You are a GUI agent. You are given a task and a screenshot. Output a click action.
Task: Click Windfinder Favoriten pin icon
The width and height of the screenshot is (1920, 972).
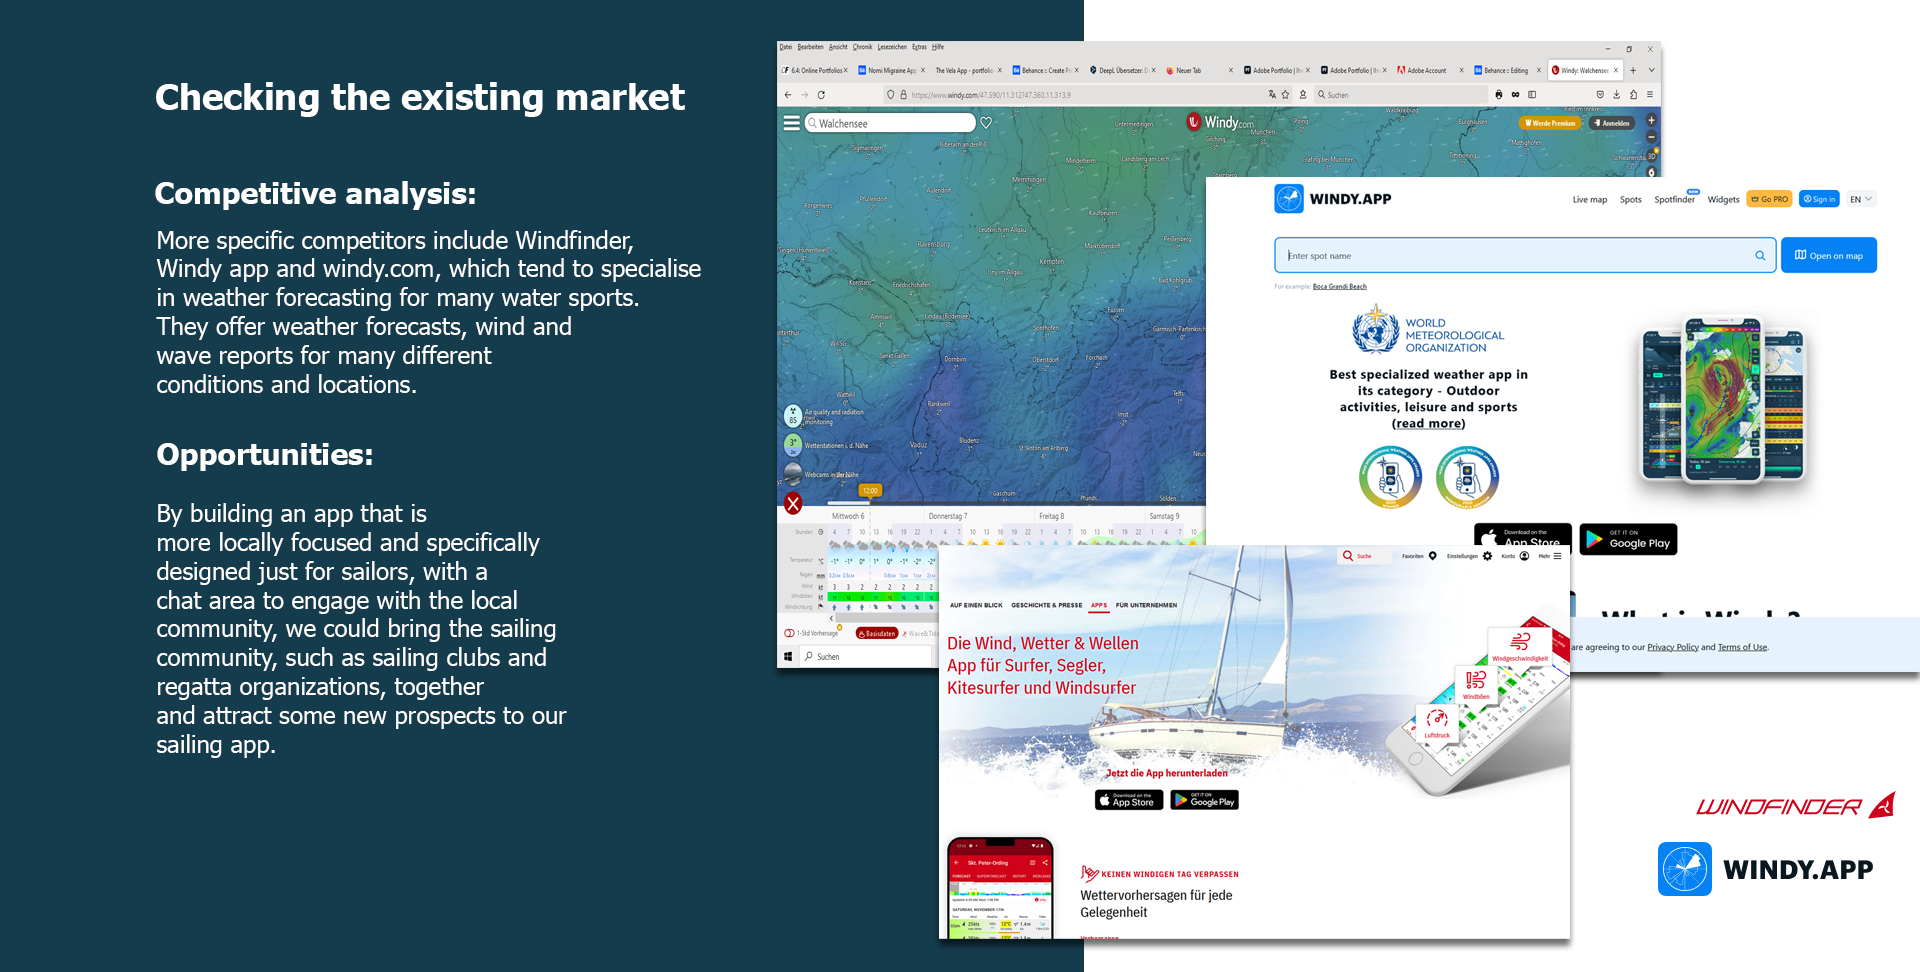pyautogui.click(x=1433, y=556)
